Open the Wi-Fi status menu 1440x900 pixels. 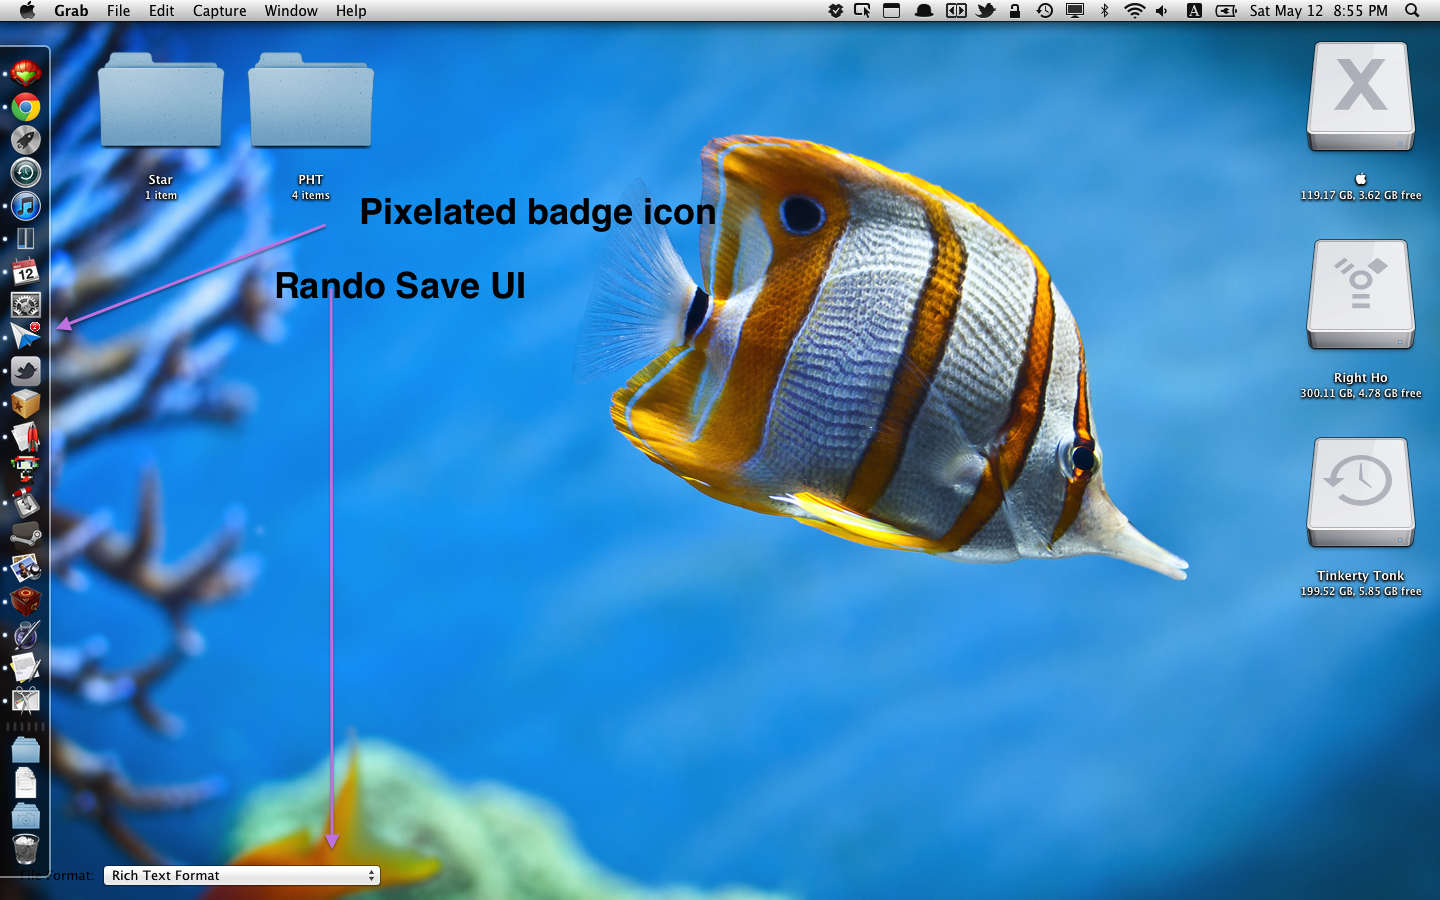click(x=1134, y=11)
